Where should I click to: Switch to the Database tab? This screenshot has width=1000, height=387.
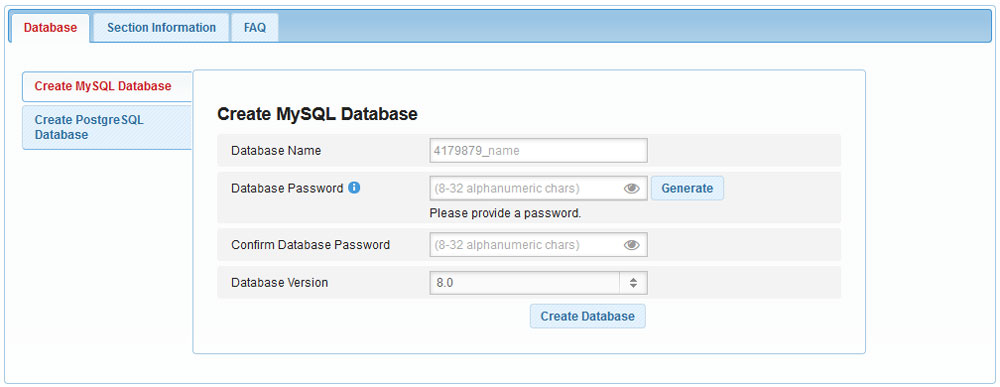(x=50, y=27)
